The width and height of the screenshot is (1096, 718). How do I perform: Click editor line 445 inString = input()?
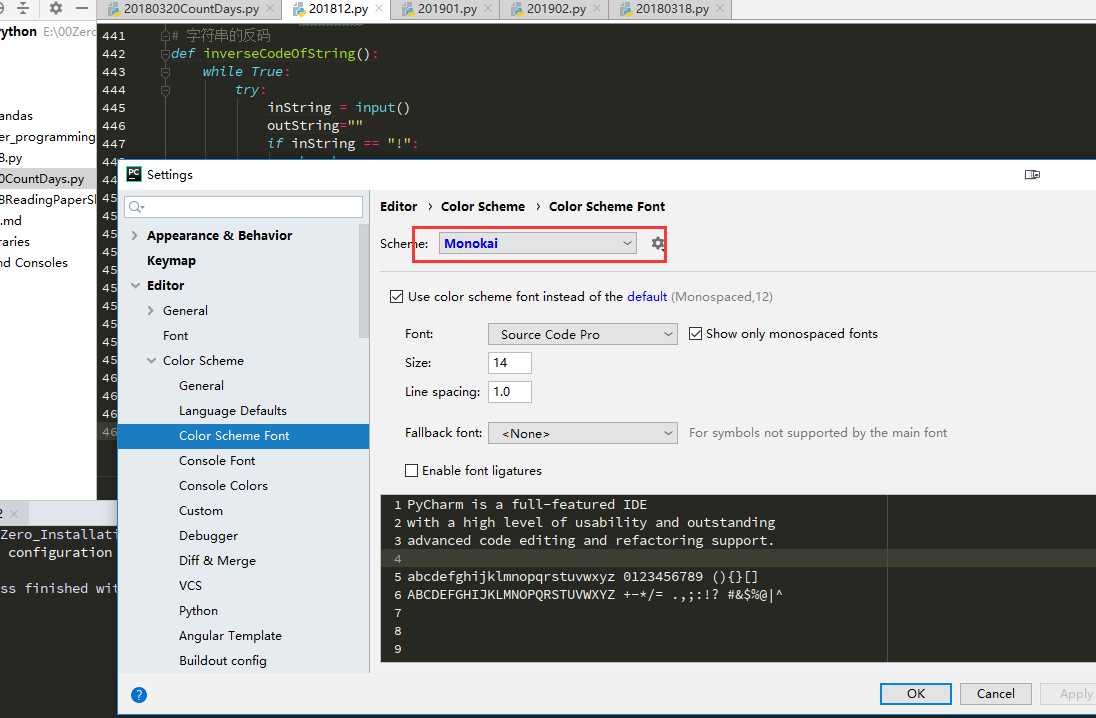click(338, 108)
